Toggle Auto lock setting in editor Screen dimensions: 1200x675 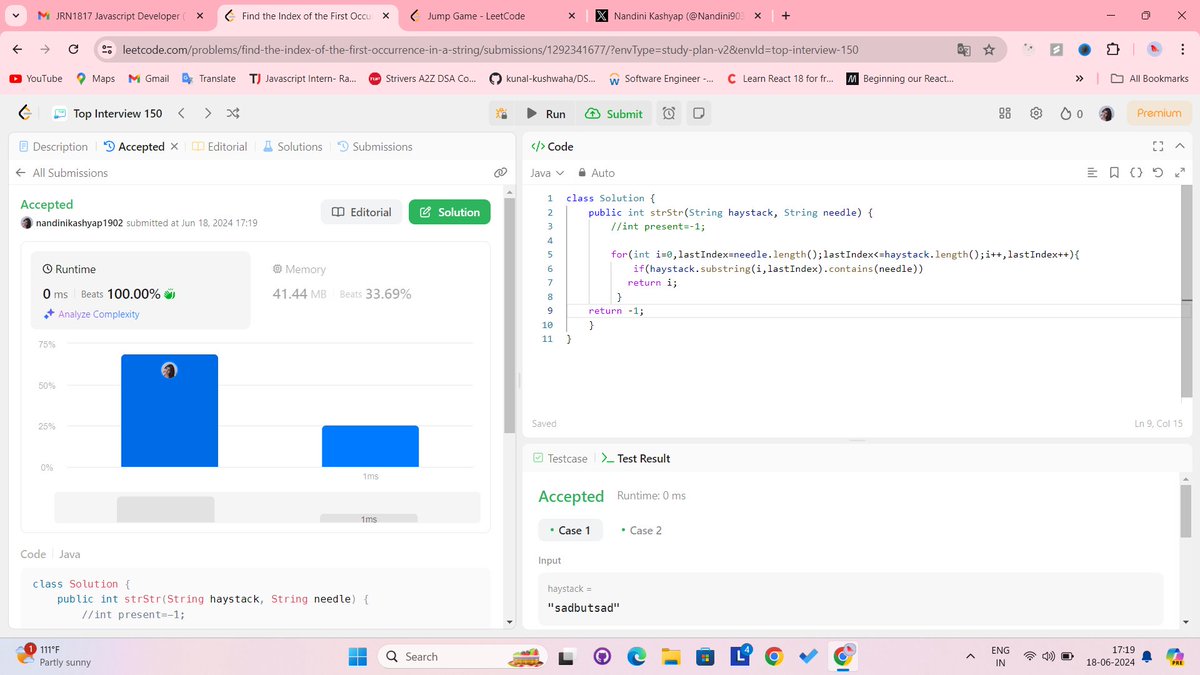point(597,173)
